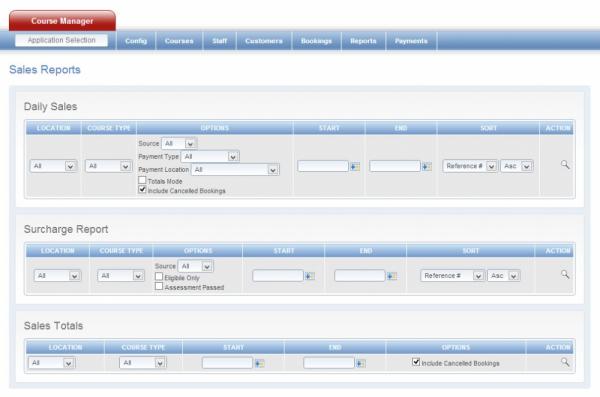Open Surcharge Report end date calendar icon
Image resolution: width=600 pixels, height=397 pixels.
coord(391,276)
